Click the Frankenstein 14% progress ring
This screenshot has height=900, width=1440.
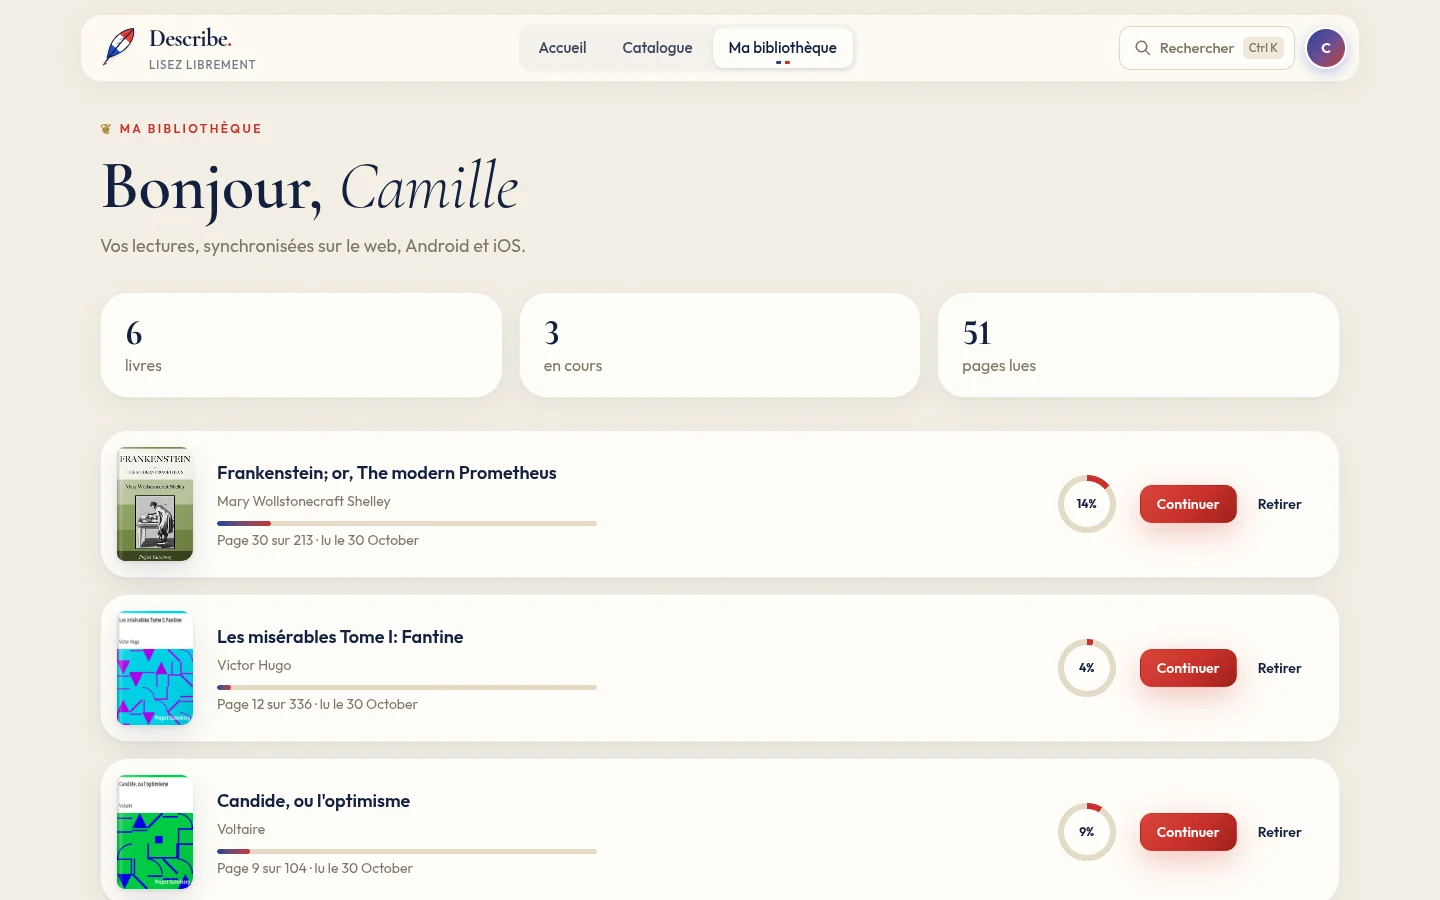point(1087,504)
